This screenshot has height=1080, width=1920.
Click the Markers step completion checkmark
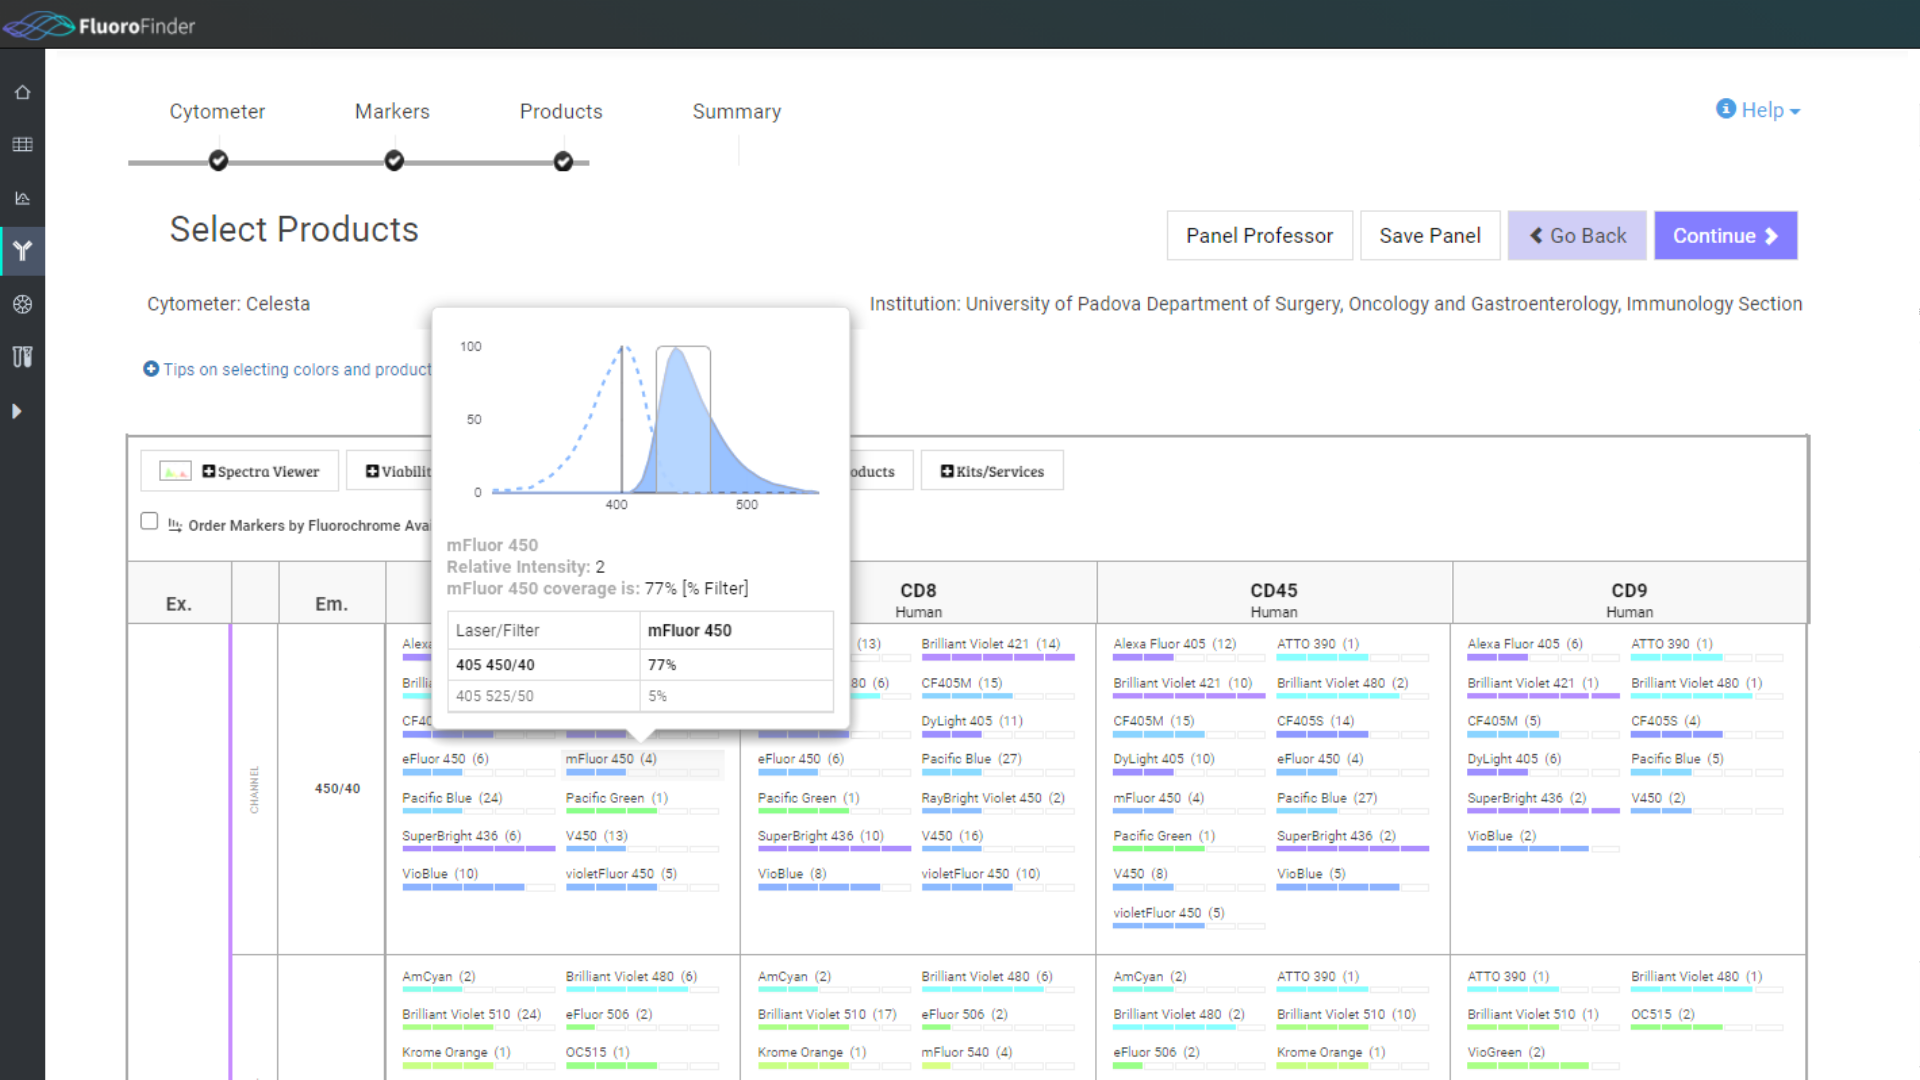point(393,160)
